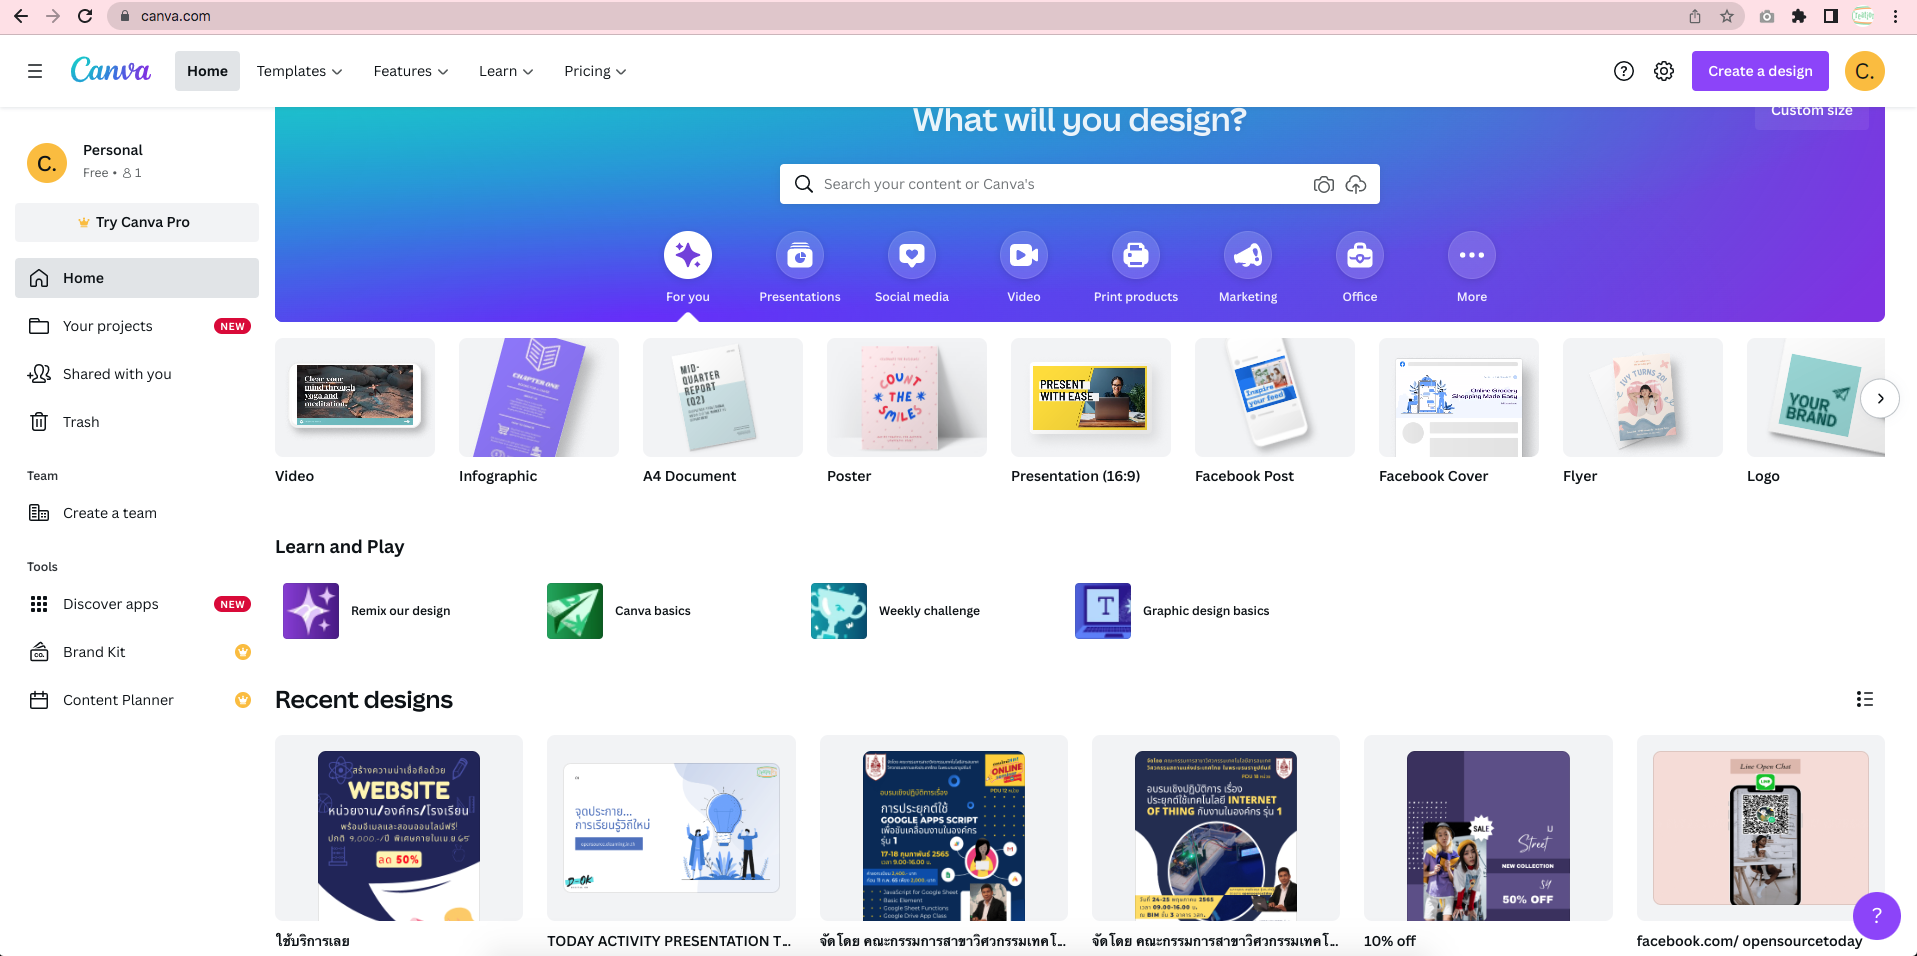
Task: Open the Presentations category icon
Action: tap(799, 256)
